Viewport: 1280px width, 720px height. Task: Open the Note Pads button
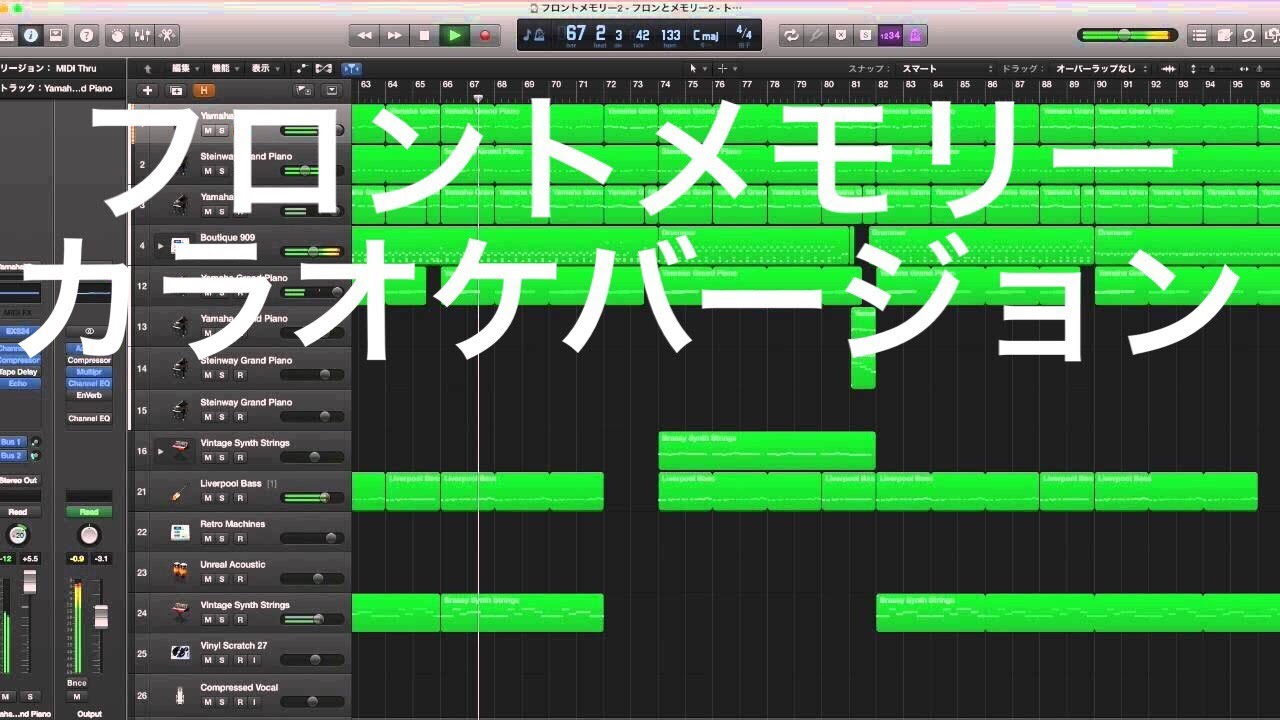[x=1224, y=35]
